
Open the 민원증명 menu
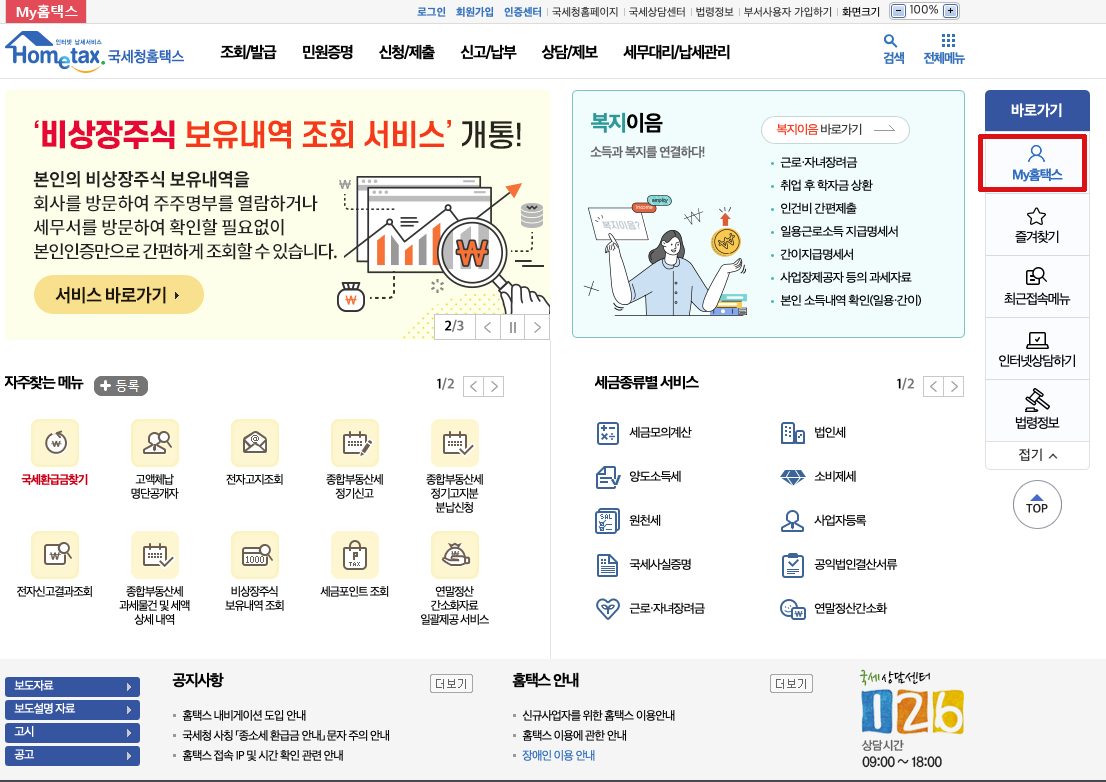pyautogui.click(x=327, y=52)
